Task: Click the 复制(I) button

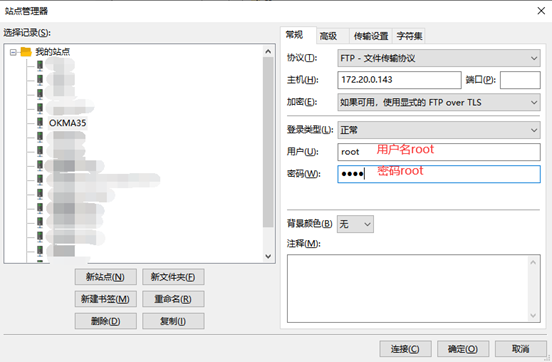Action: pyautogui.click(x=173, y=321)
